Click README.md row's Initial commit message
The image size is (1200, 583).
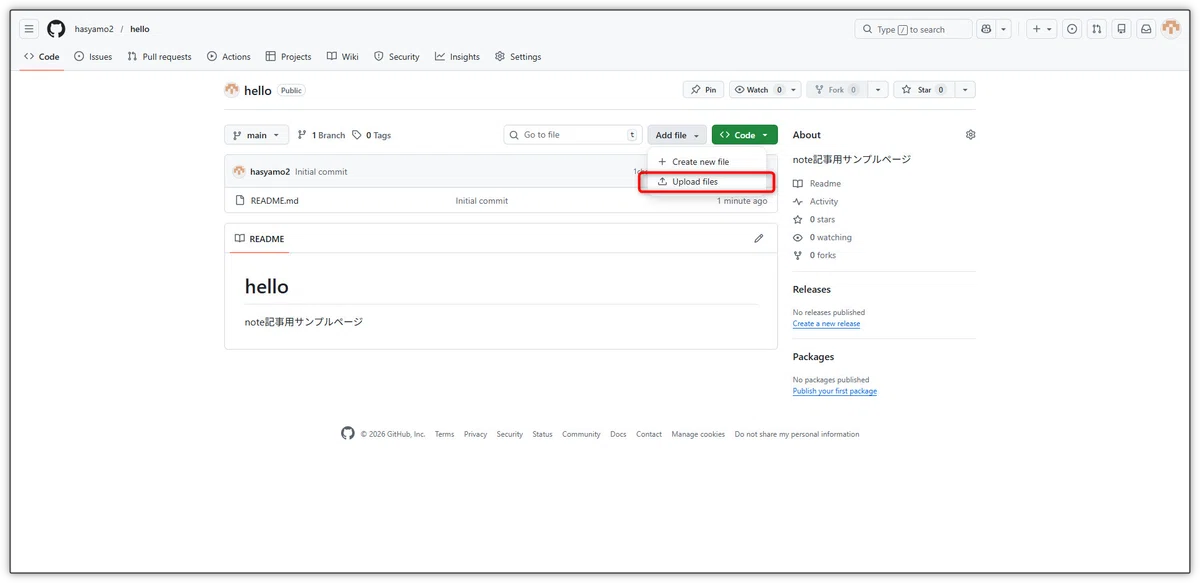pyautogui.click(x=482, y=201)
